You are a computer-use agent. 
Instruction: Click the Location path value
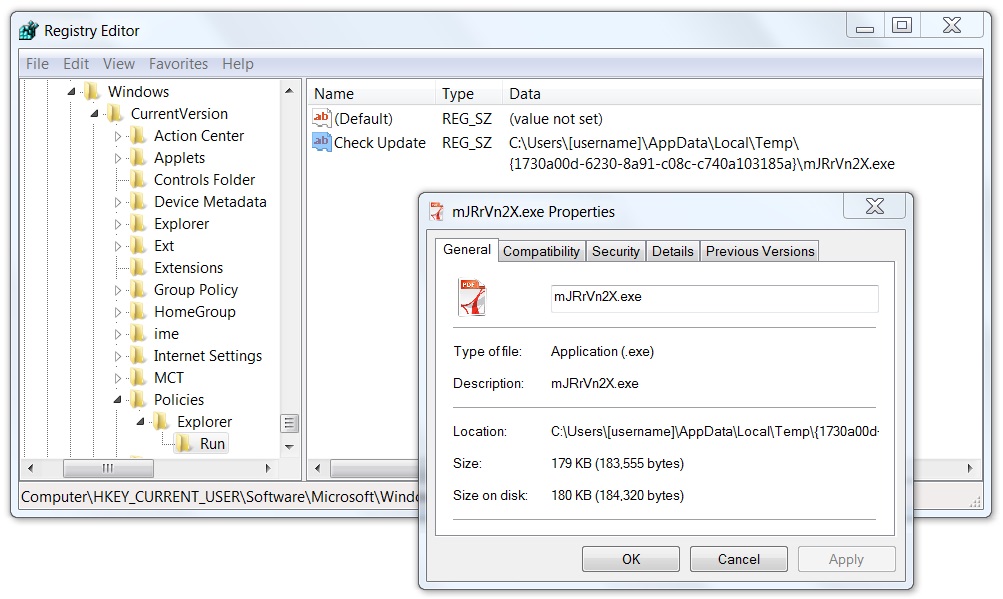click(715, 431)
